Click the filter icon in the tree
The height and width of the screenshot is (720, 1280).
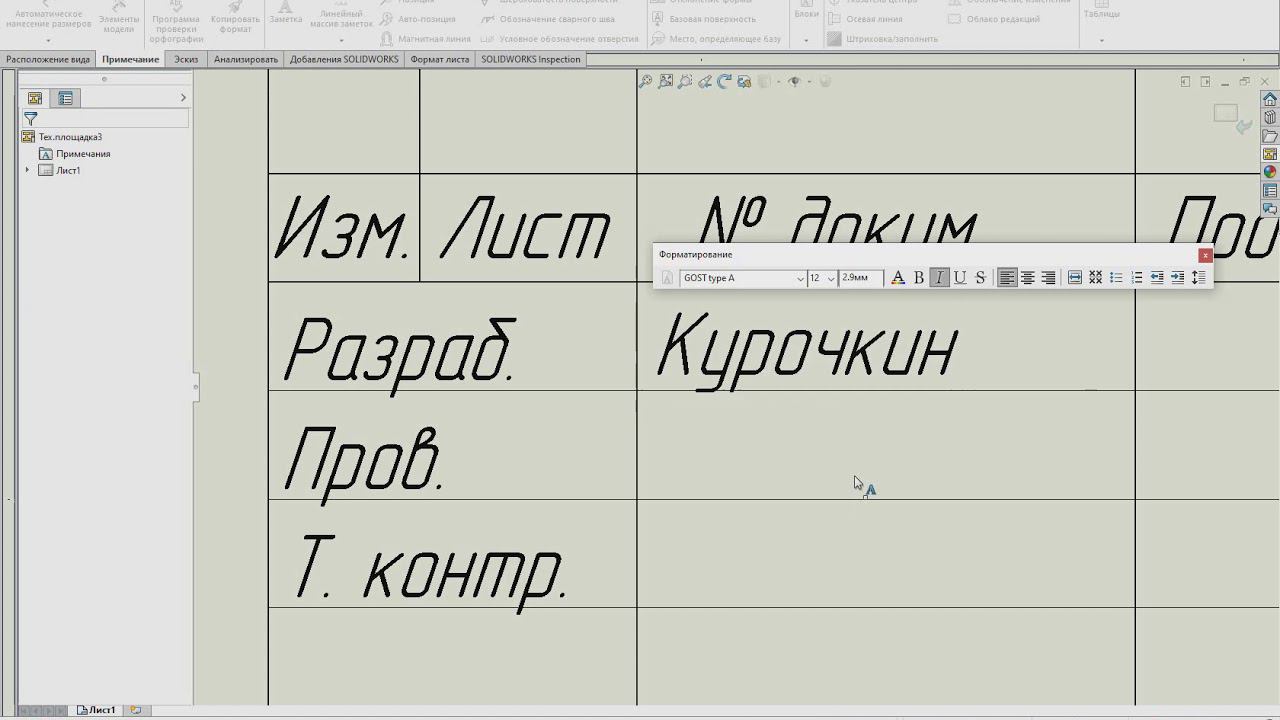click(30, 118)
